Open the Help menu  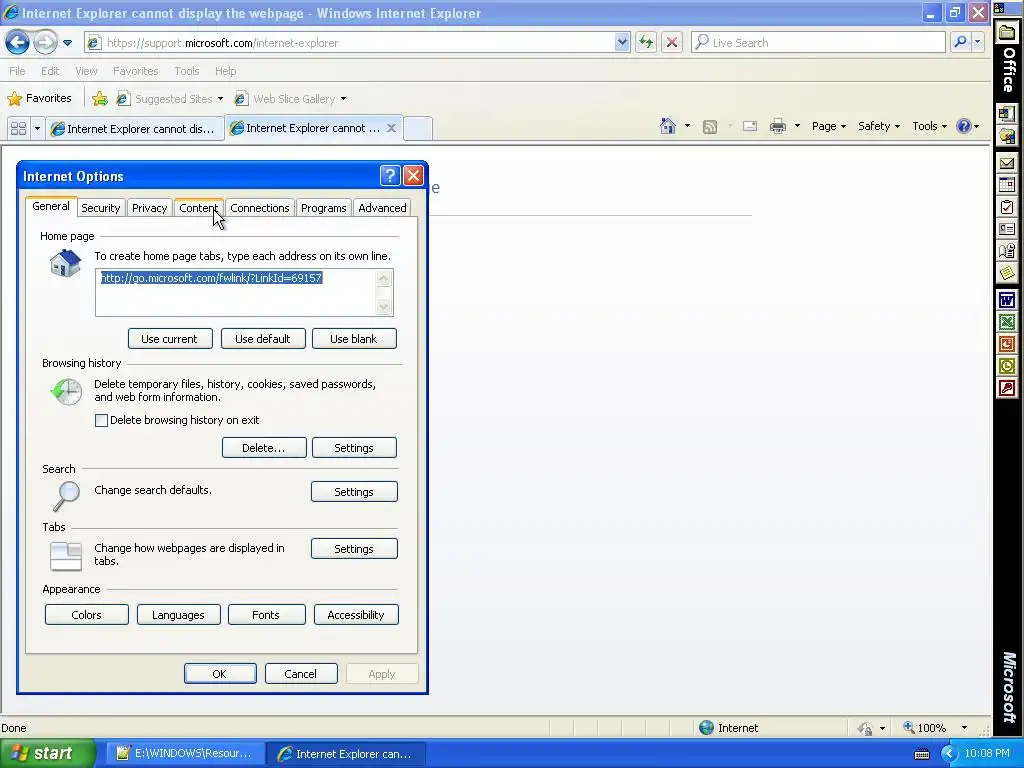(225, 71)
